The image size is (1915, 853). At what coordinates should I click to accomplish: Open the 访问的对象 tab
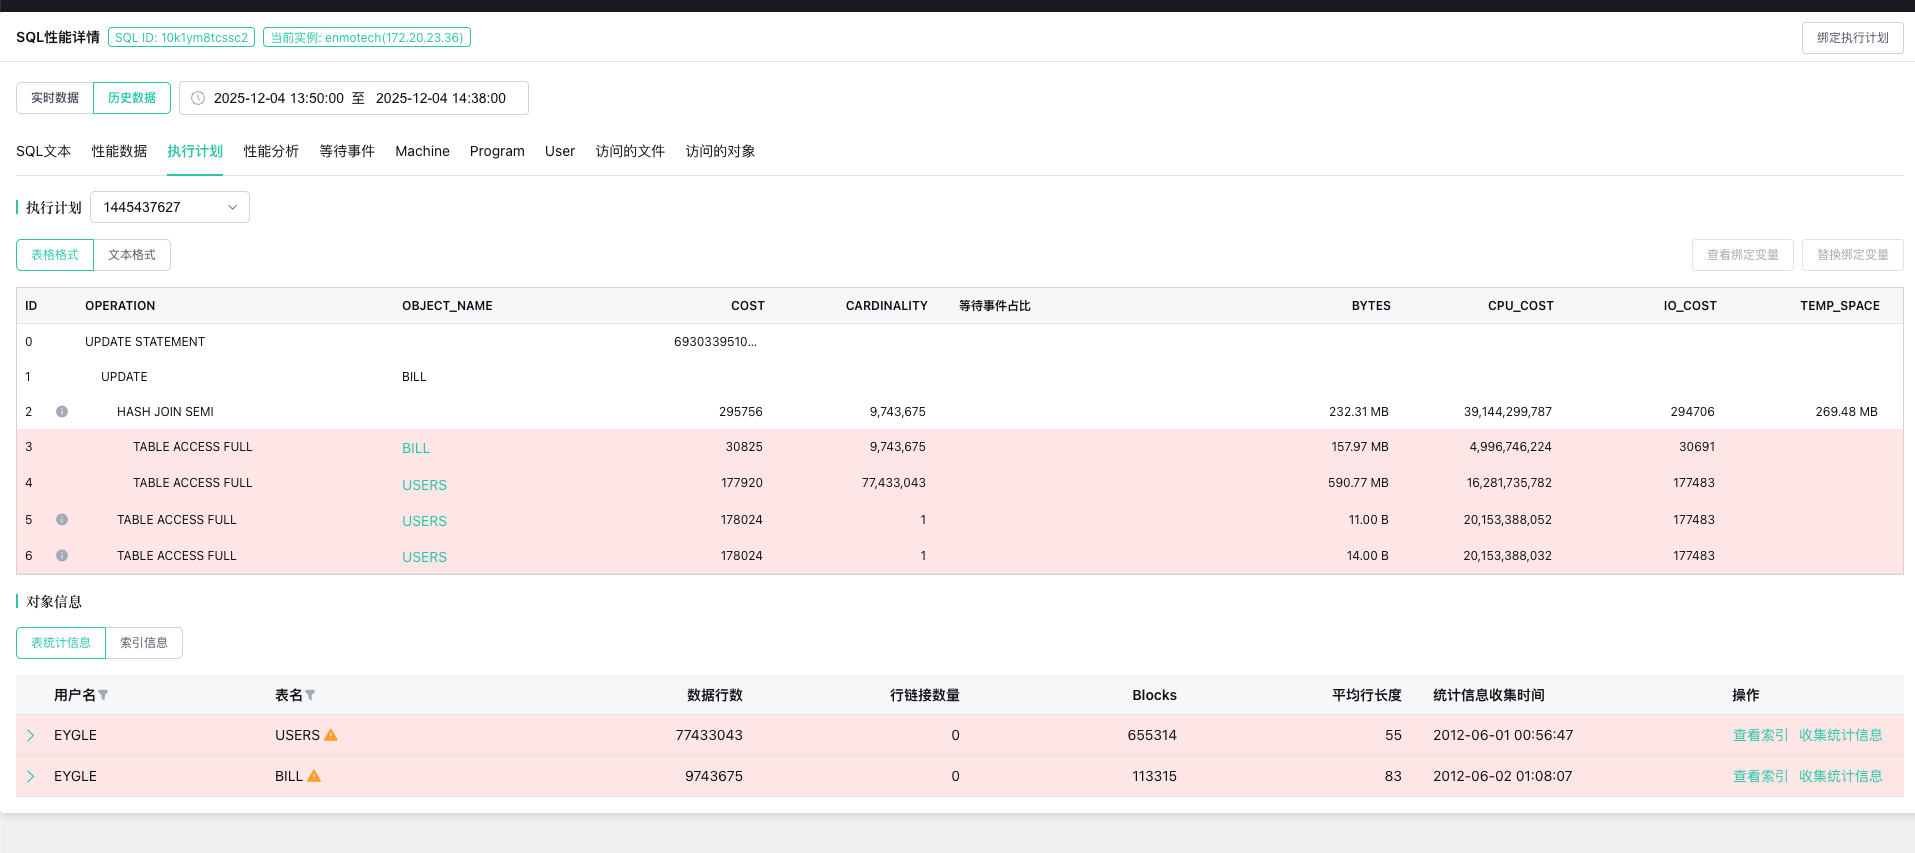tap(720, 151)
